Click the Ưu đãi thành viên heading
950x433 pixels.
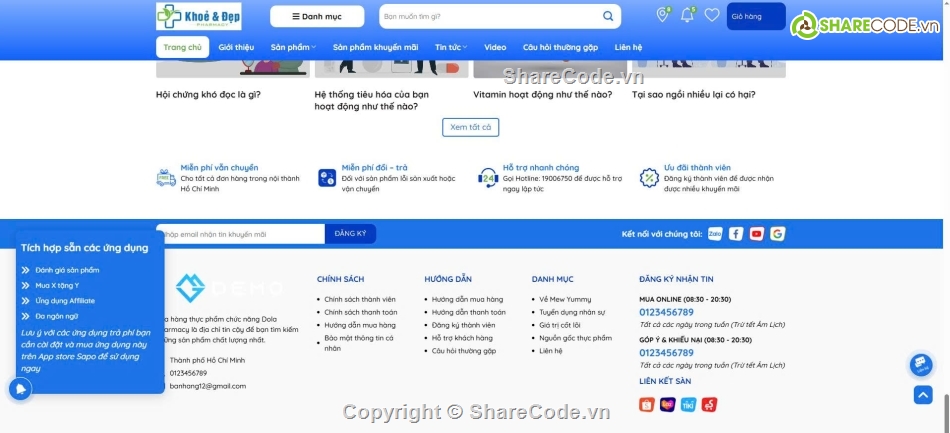[697, 168]
